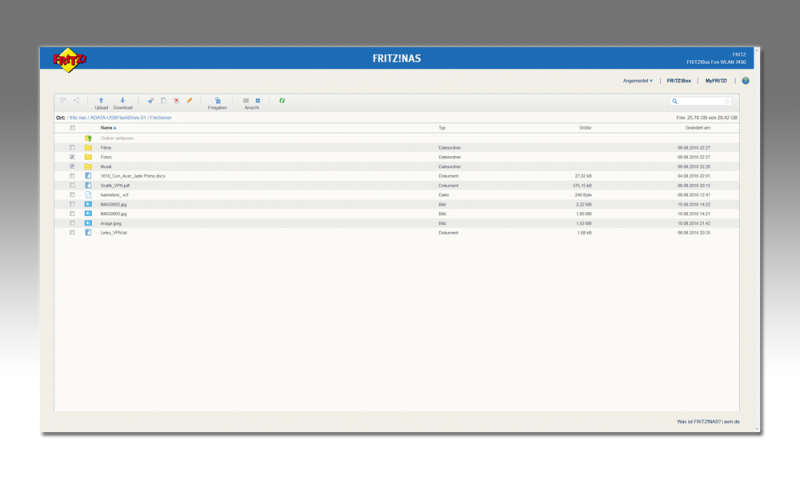Click the FRITZ!NAS title heading
Screen dimensions: 800x480
tap(396, 58)
